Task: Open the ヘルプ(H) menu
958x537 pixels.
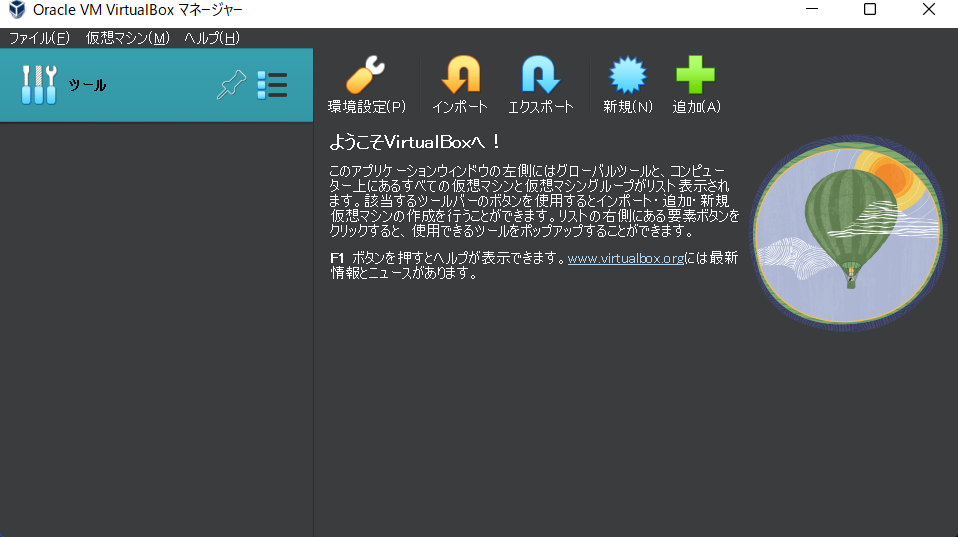Action: click(x=211, y=38)
